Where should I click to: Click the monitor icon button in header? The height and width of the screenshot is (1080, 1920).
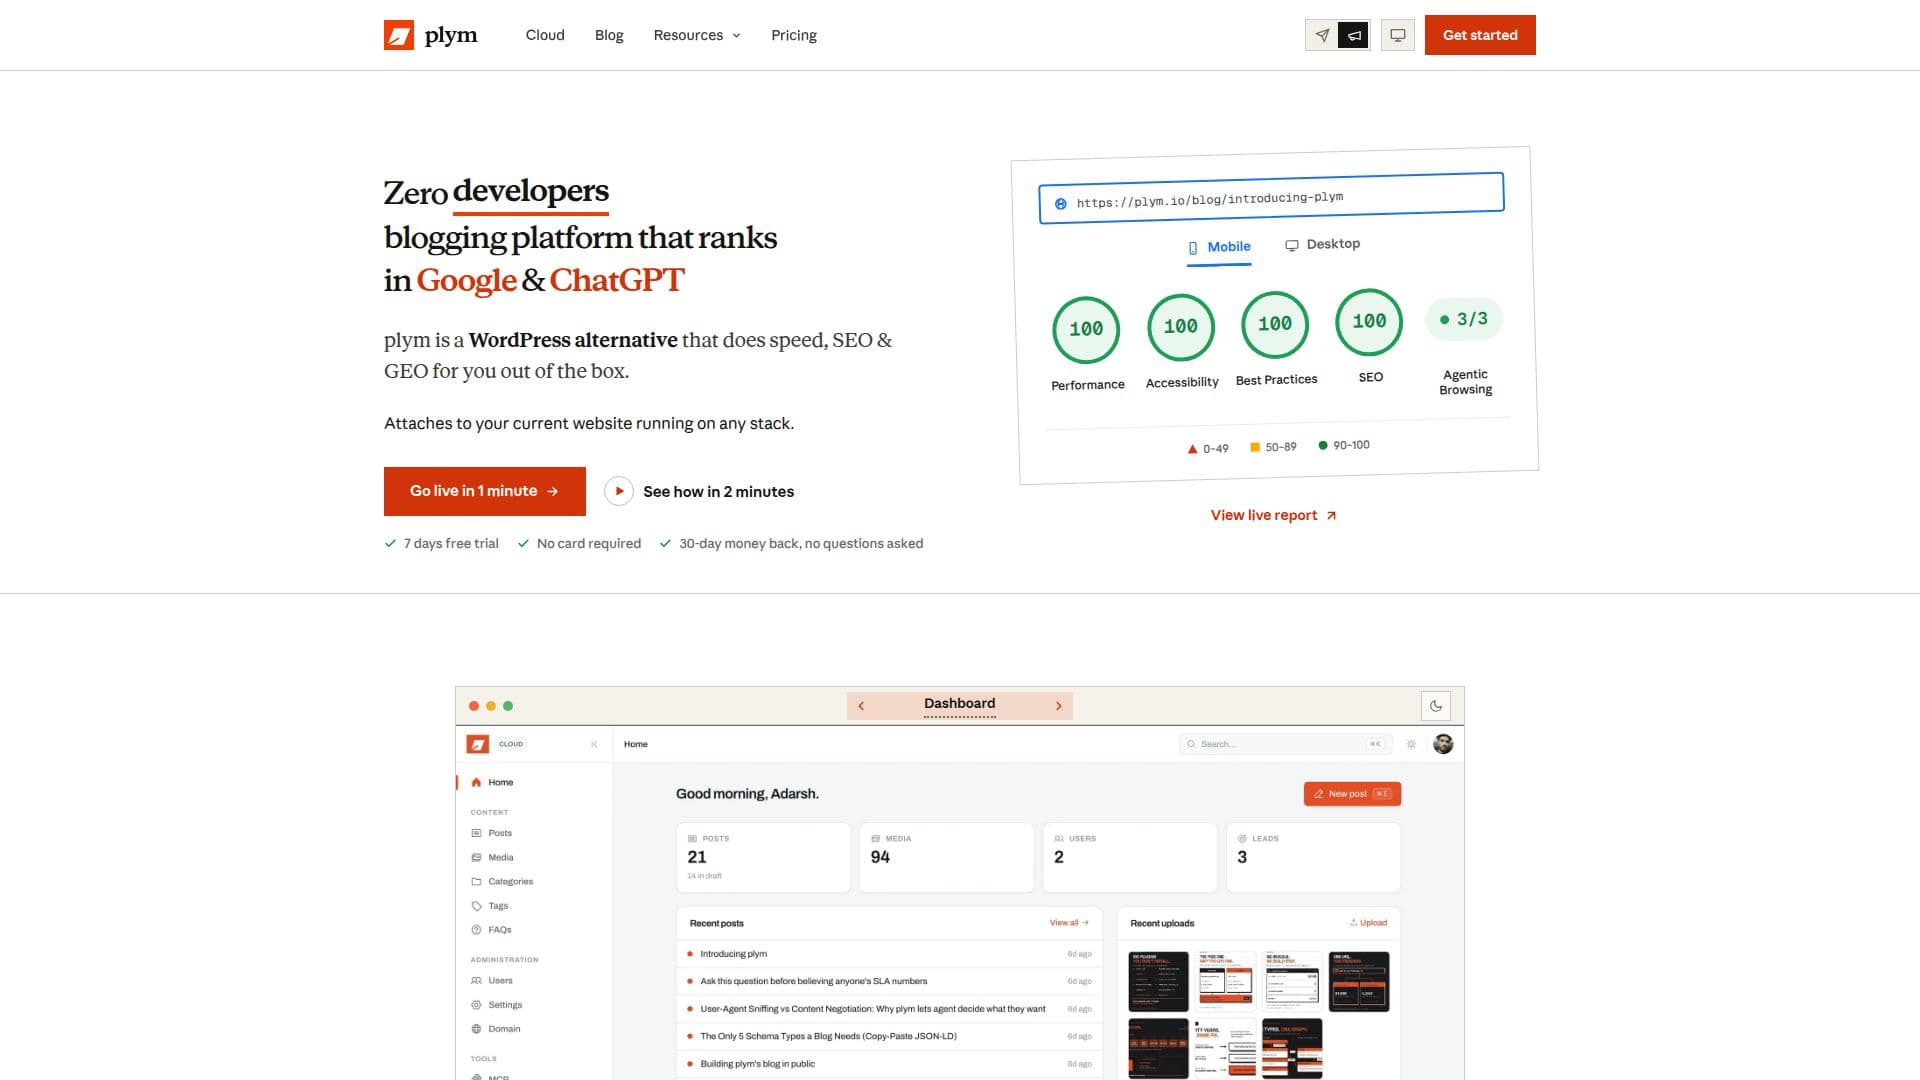pos(1398,35)
